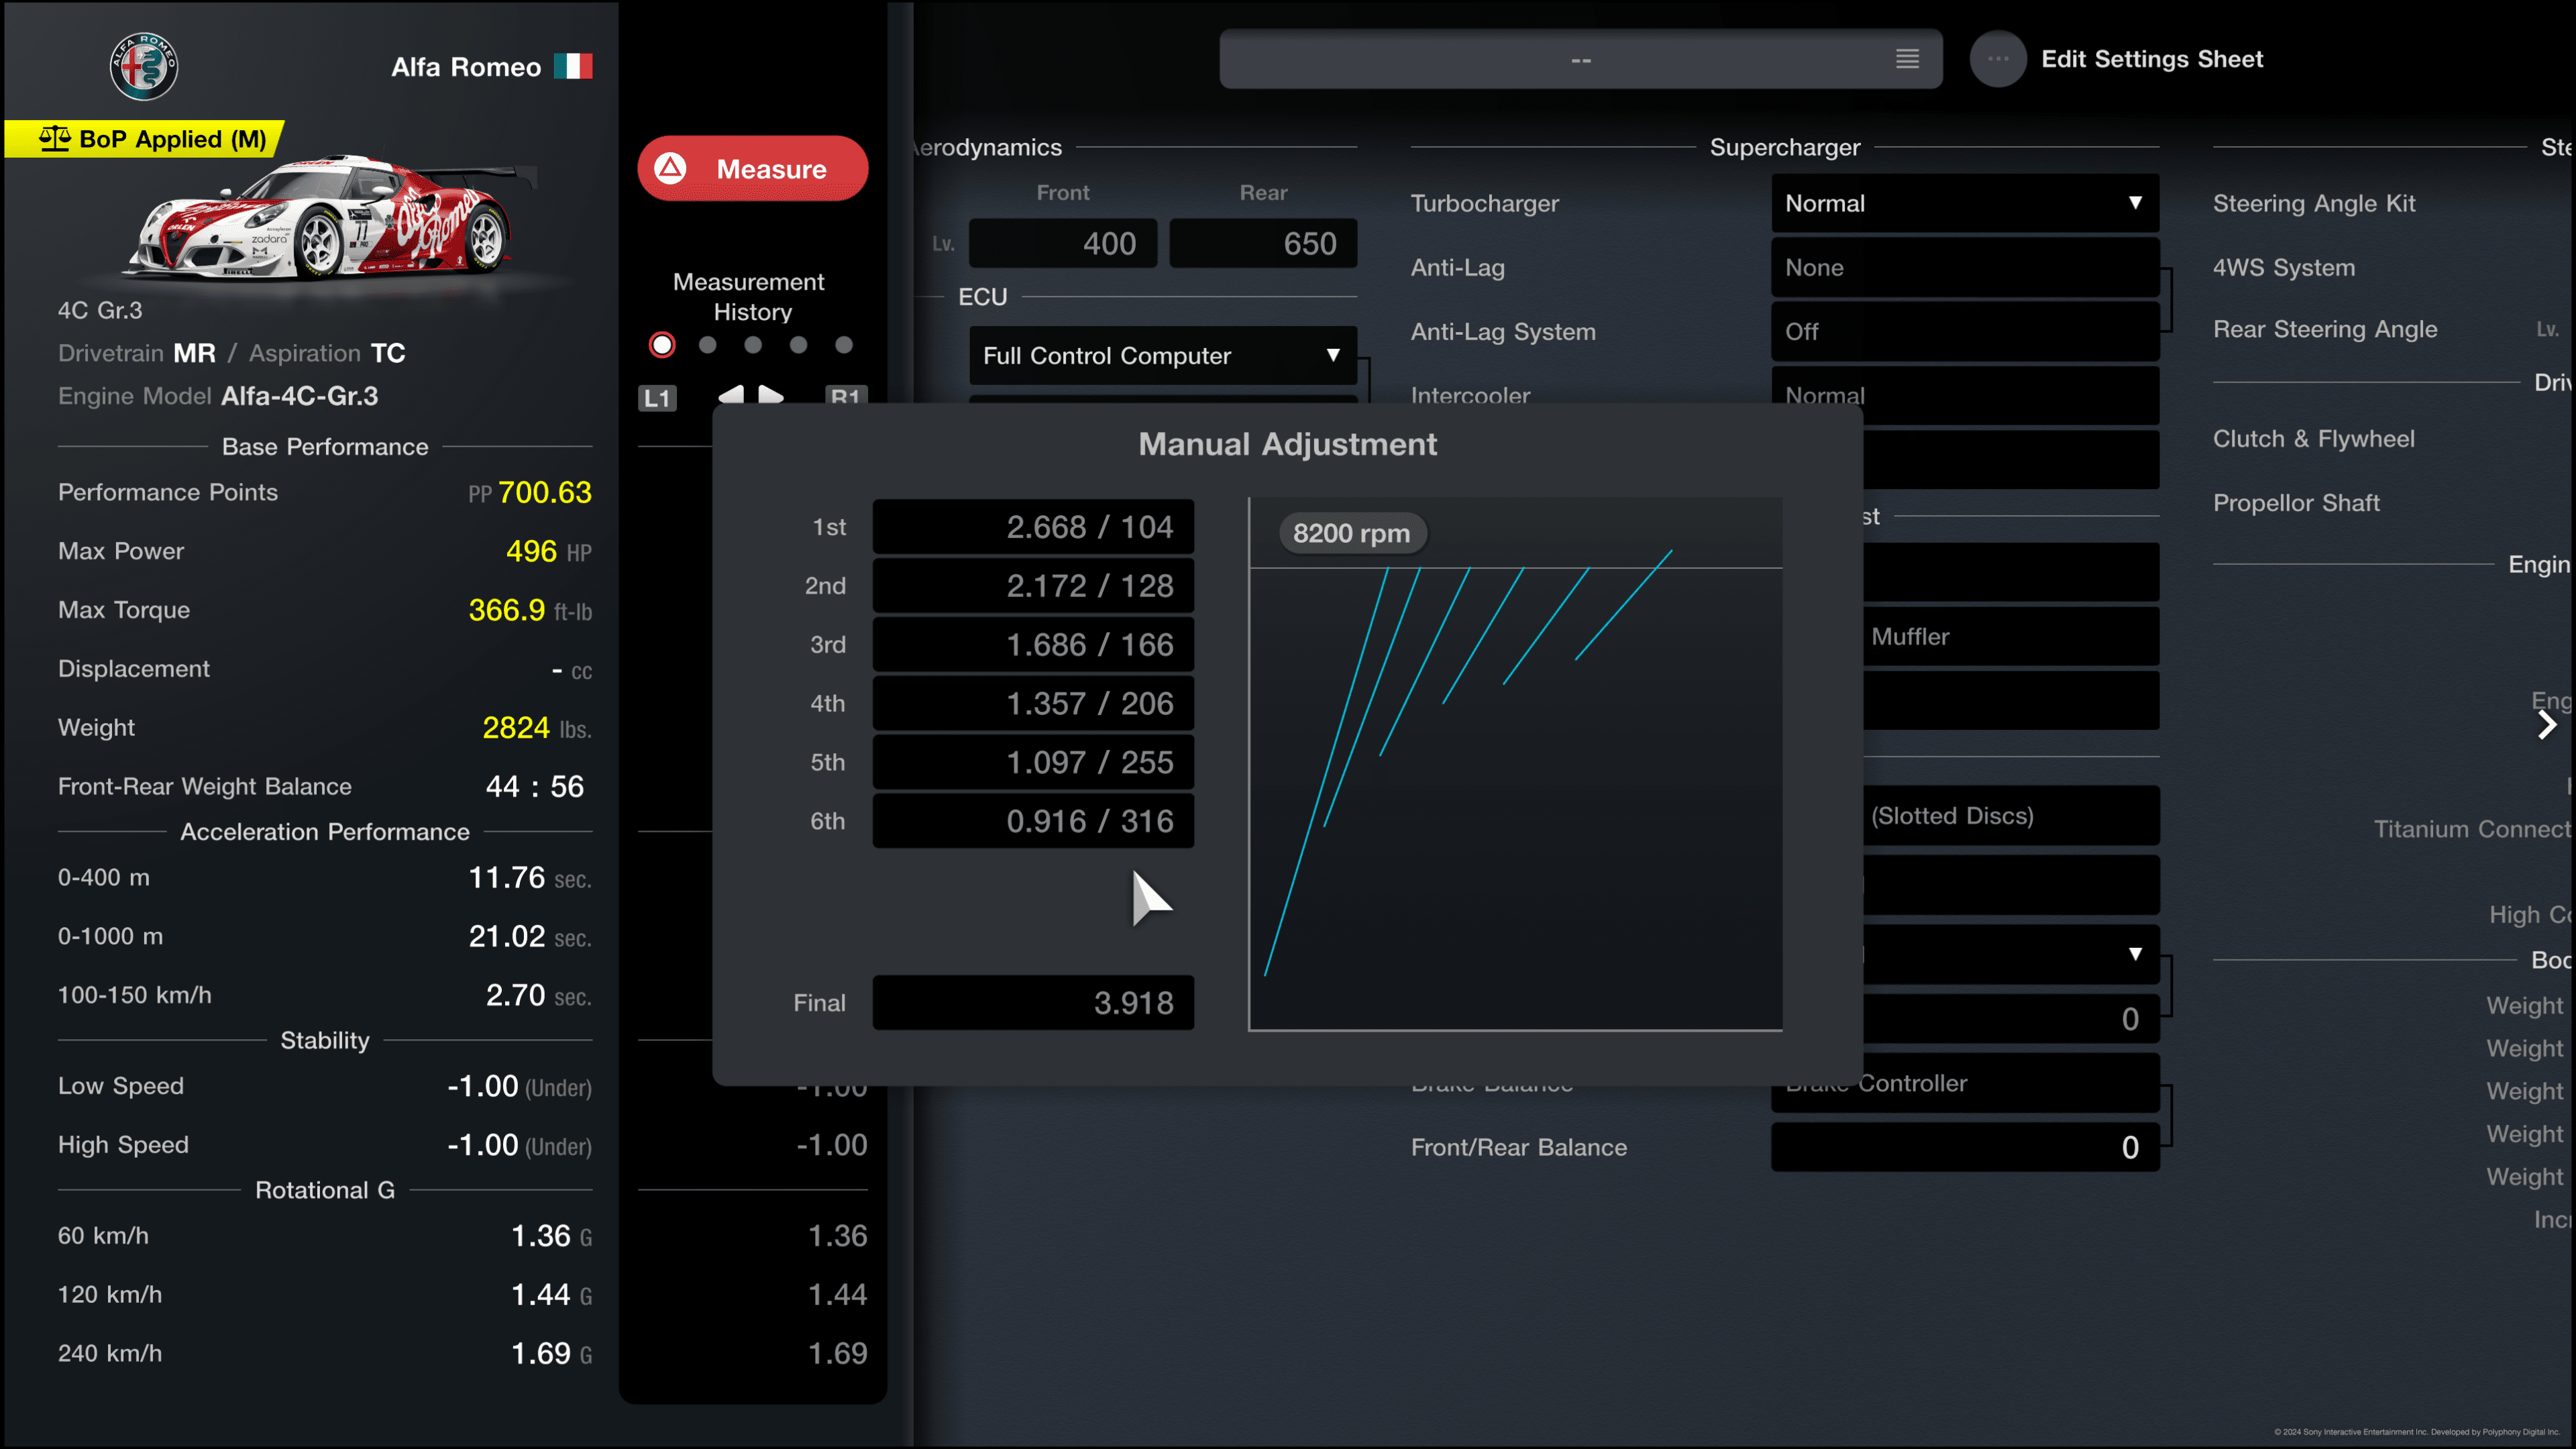Image resolution: width=2576 pixels, height=1449 pixels.
Task: Open the Full Control Computer dropdown
Action: coord(1163,356)
